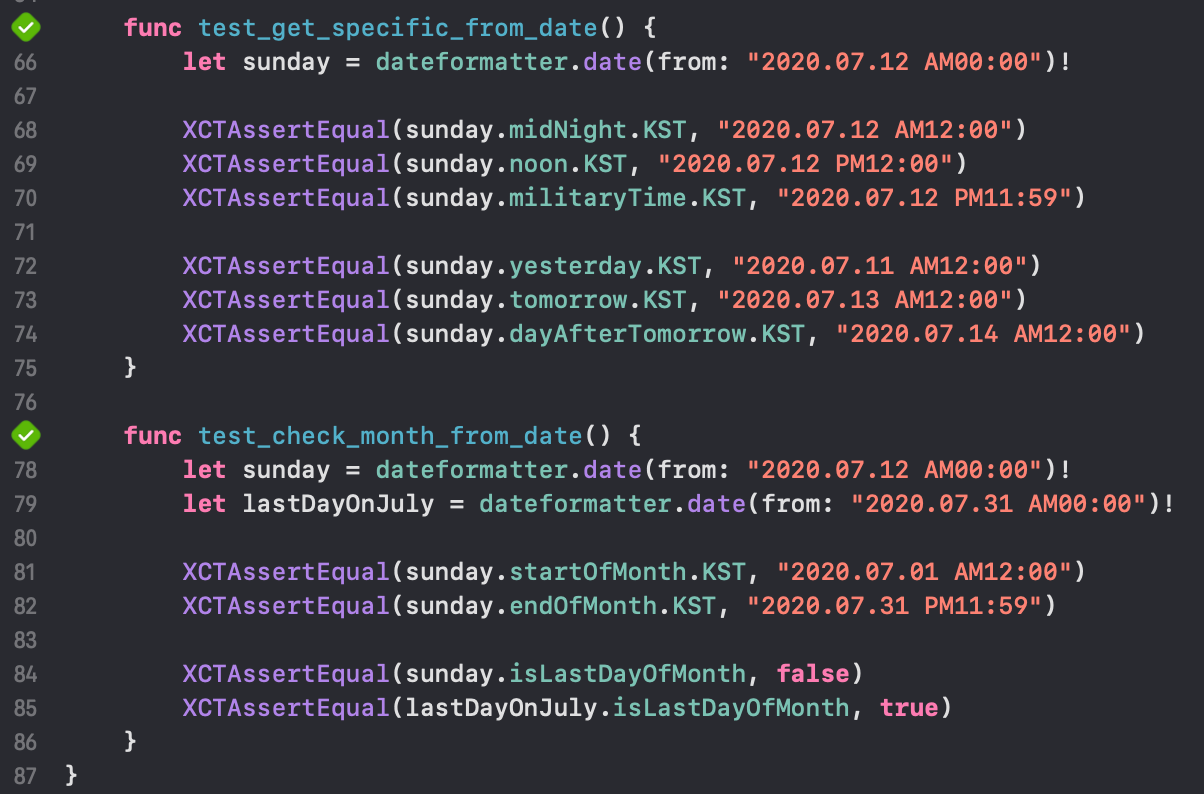The image size is (1204, 794).
Task: Click the dayAfterTomorrow property name
Action: click(627, 334)
